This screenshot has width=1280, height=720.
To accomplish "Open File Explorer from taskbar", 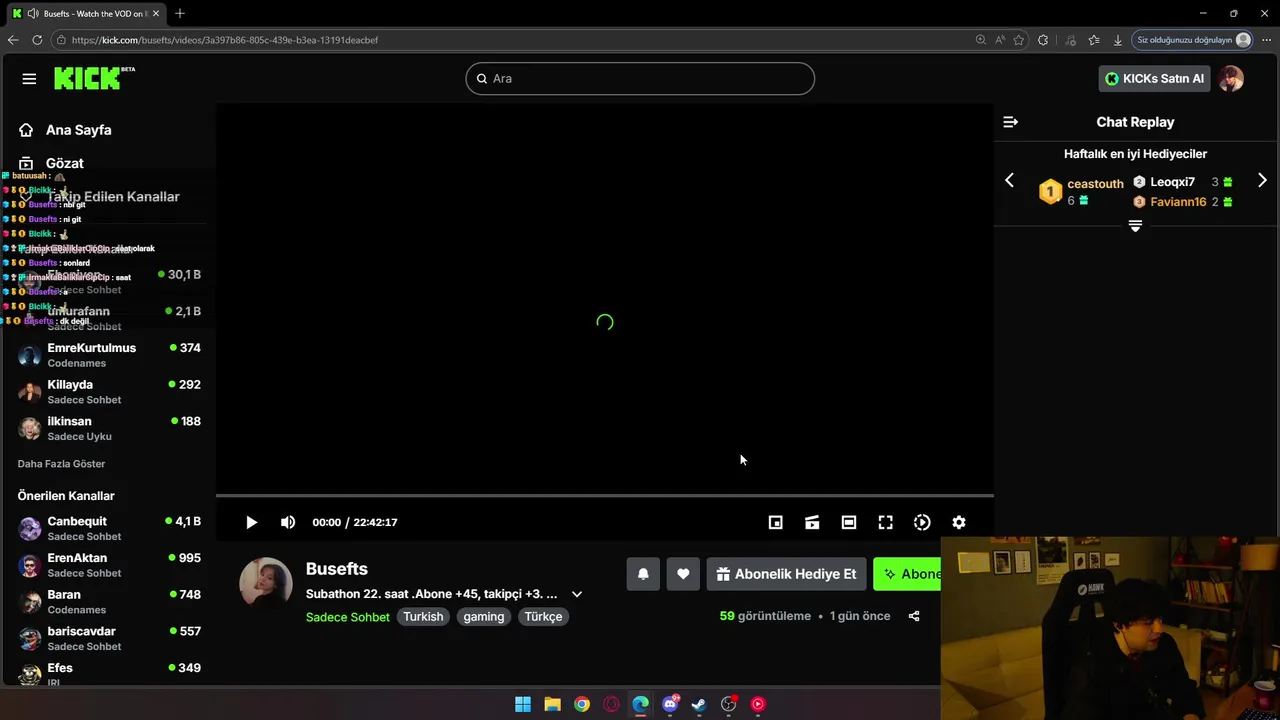I will 552,704.
